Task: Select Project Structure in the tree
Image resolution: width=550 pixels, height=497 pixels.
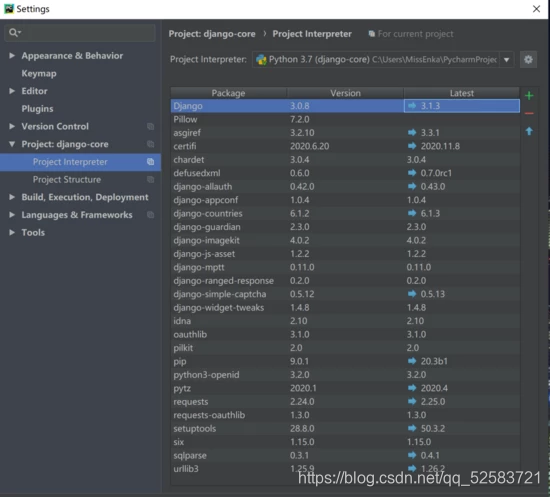Action: click(67, 180)
